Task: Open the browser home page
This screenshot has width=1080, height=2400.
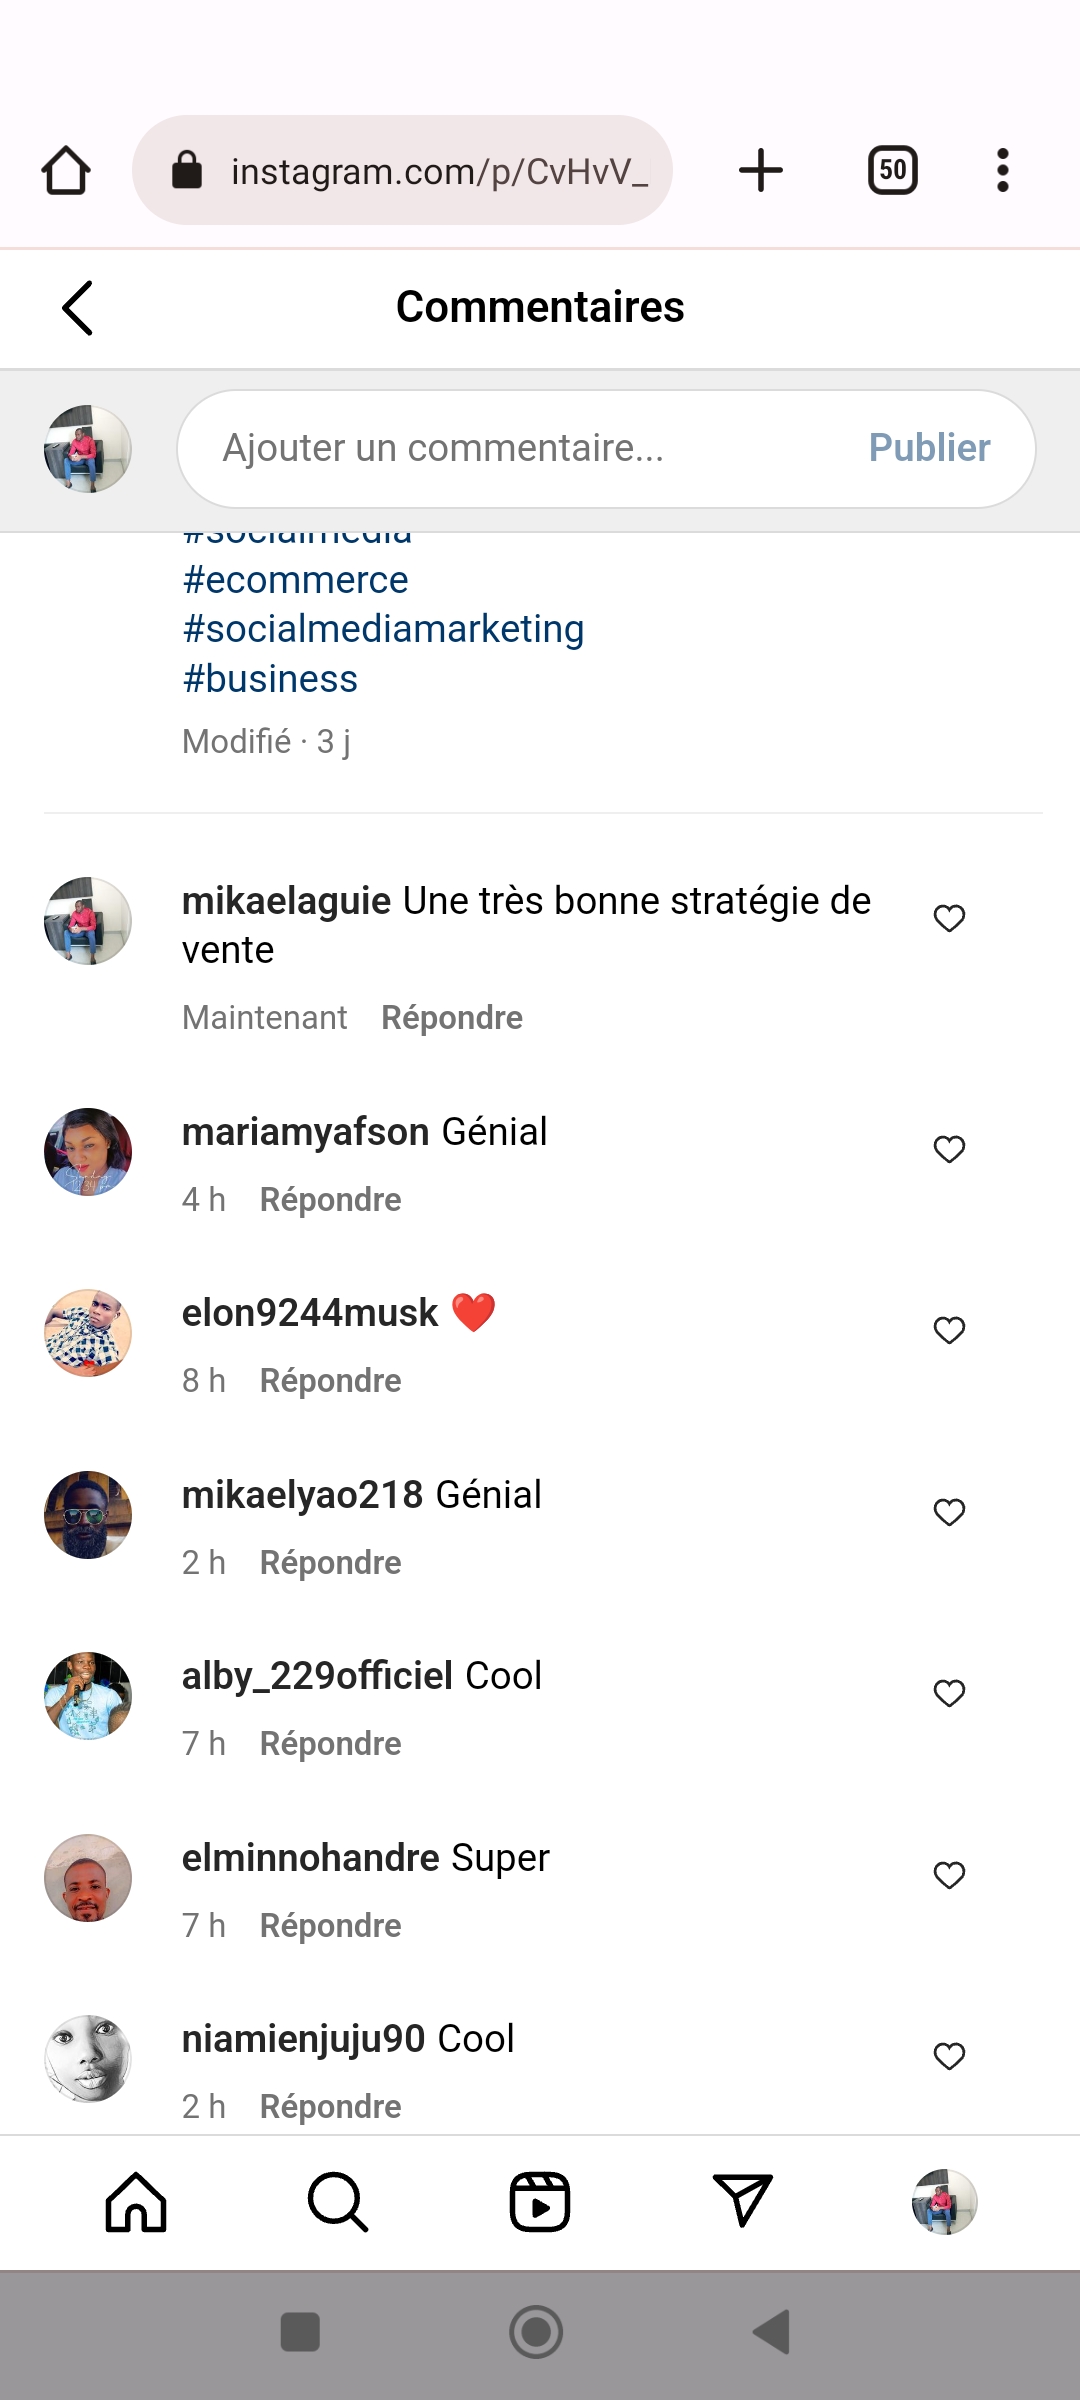Action: click(66, 170)
